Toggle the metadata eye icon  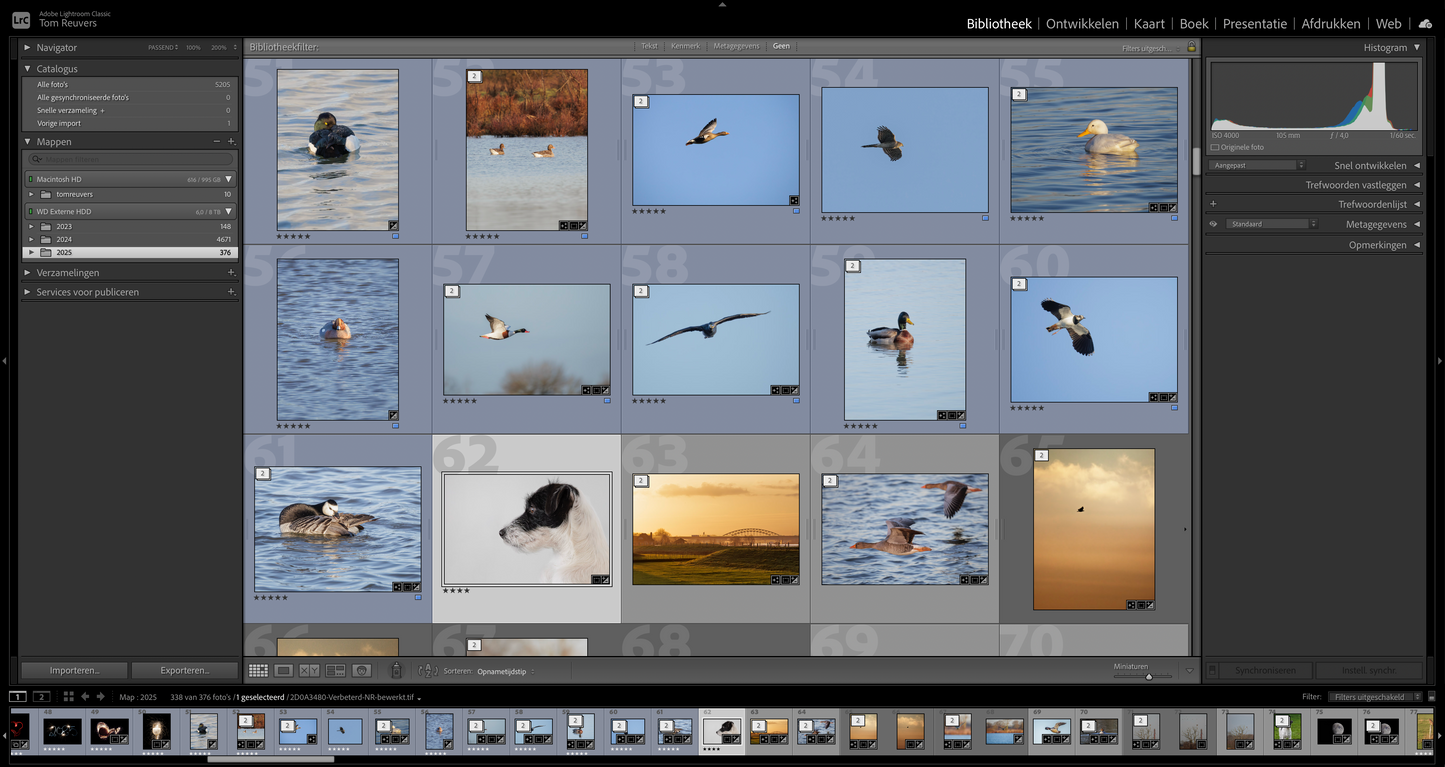pos(1213,224)
